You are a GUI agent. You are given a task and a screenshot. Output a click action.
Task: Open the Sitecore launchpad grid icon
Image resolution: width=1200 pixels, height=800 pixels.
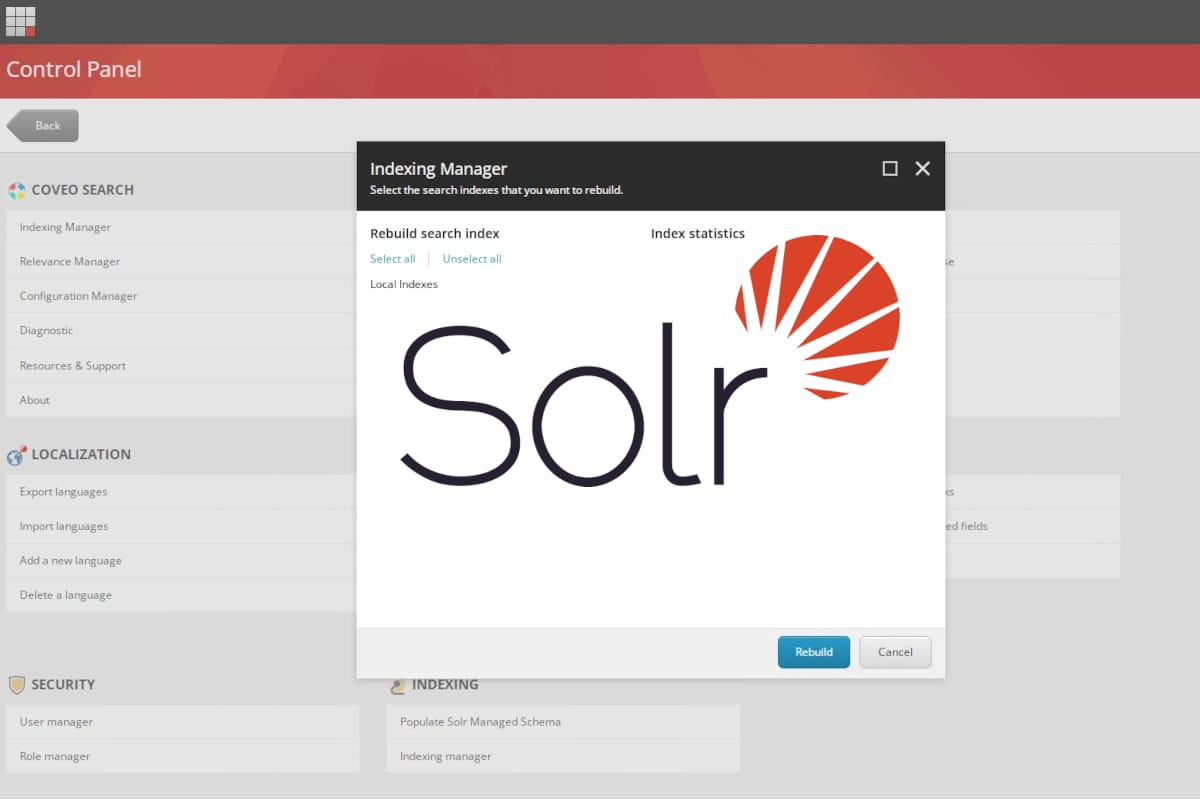pyautogui.click(x=21, y=21)
